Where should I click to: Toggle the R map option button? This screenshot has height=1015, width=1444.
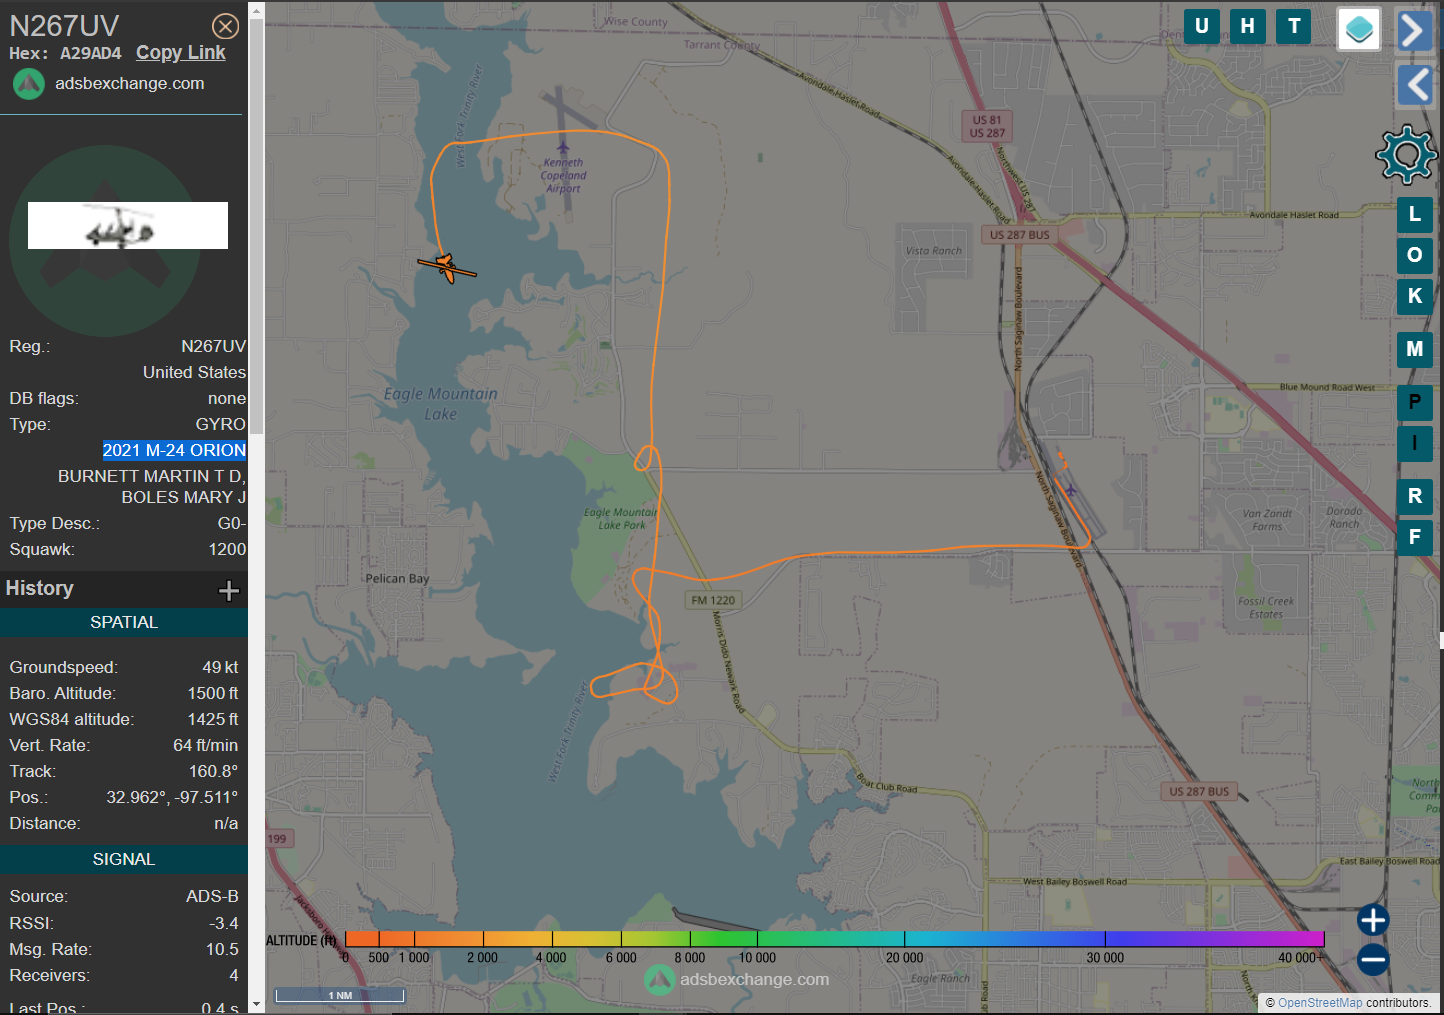click(1414, 496)
